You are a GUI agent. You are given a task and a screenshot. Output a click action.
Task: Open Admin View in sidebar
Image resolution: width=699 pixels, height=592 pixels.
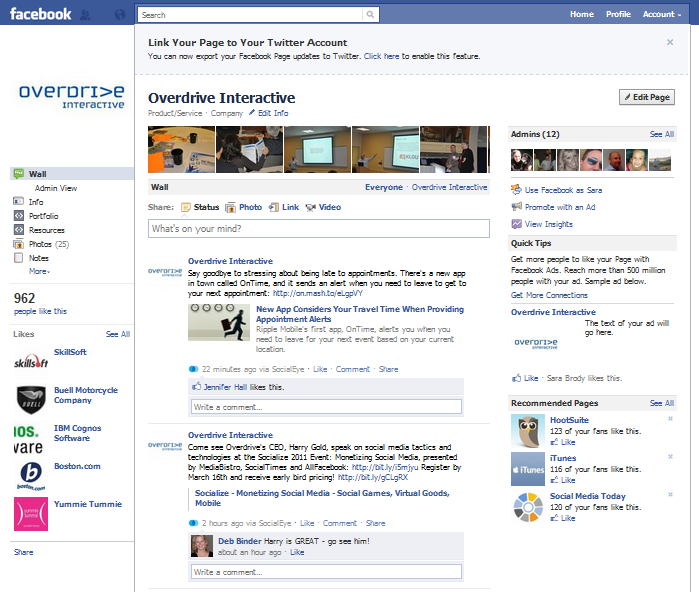tap(56, 188)
